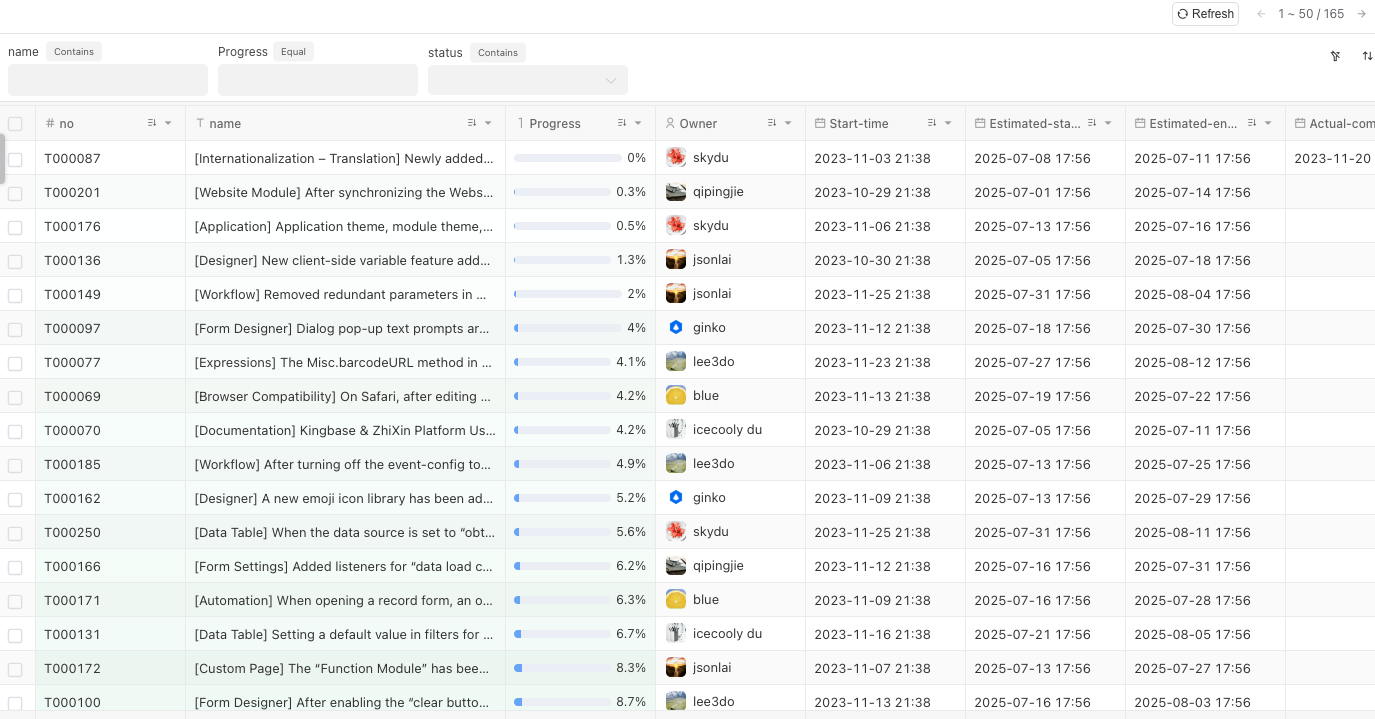
Task: Click the Refresh button
Action: click(x=1205, y=14)
